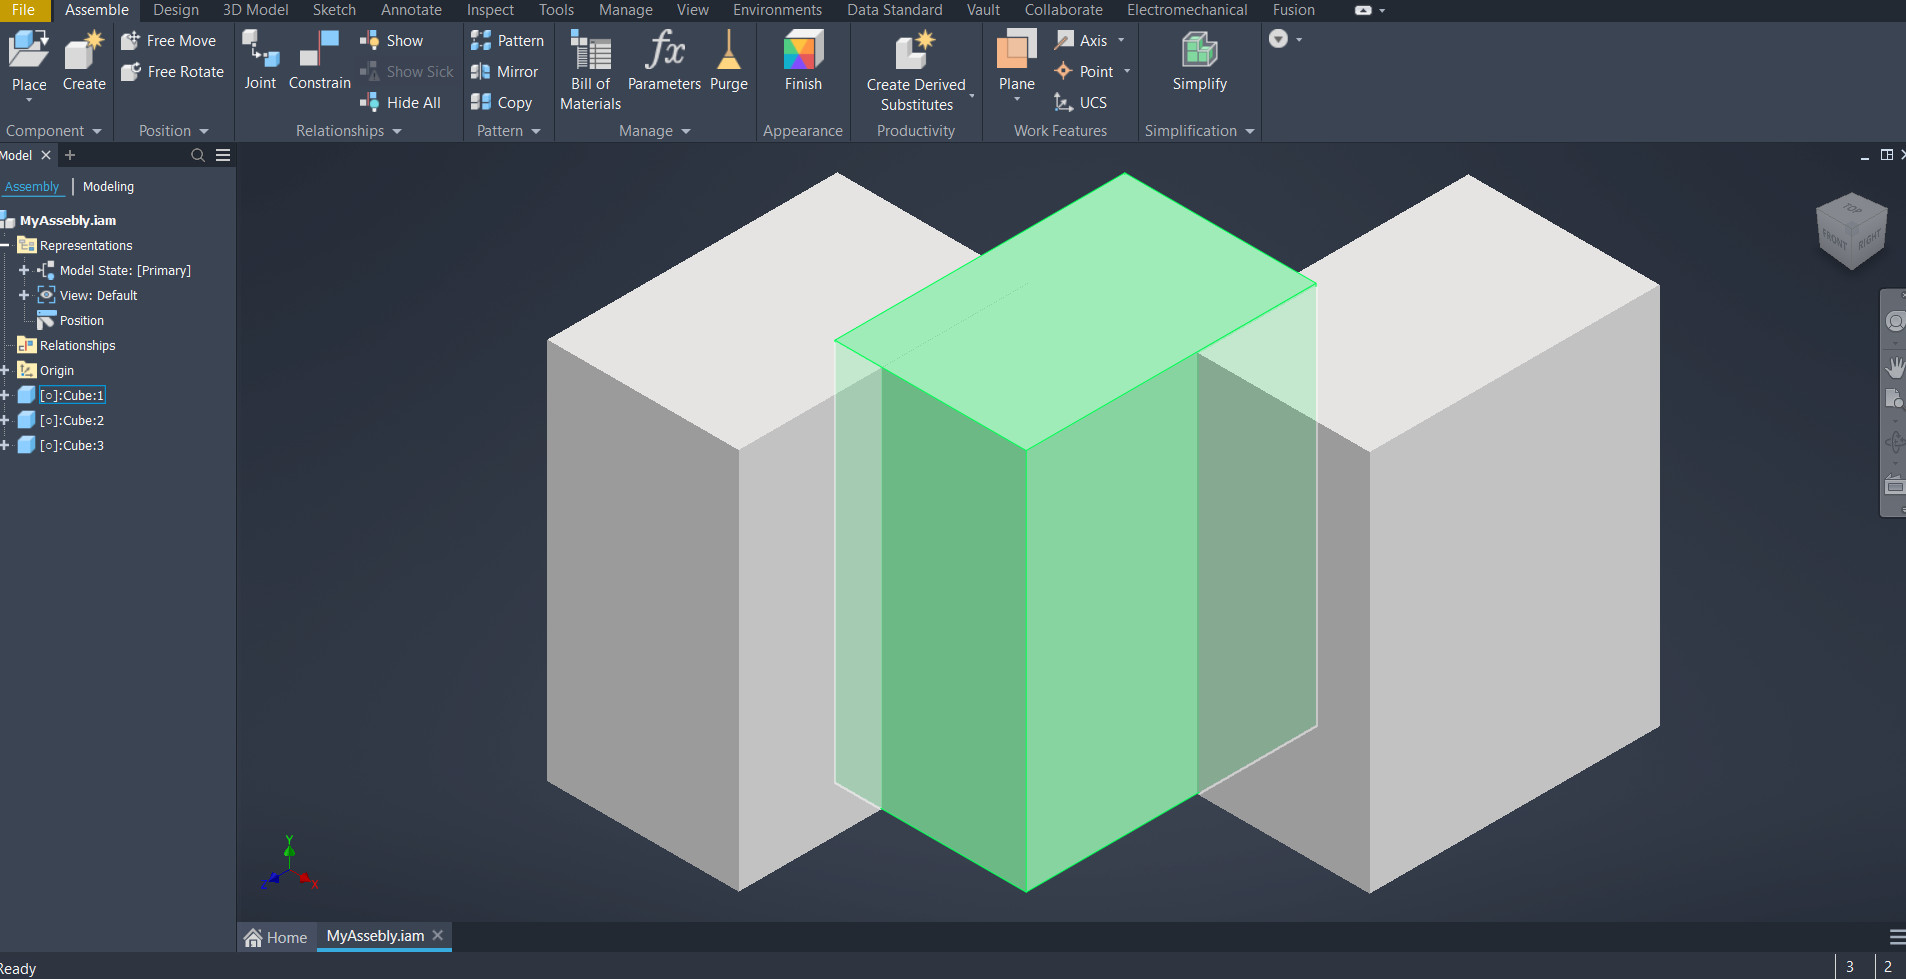Expand the View: Default node
Image resolution: width=1906 pixels, height=979 pixels.
tap(24, 295)
